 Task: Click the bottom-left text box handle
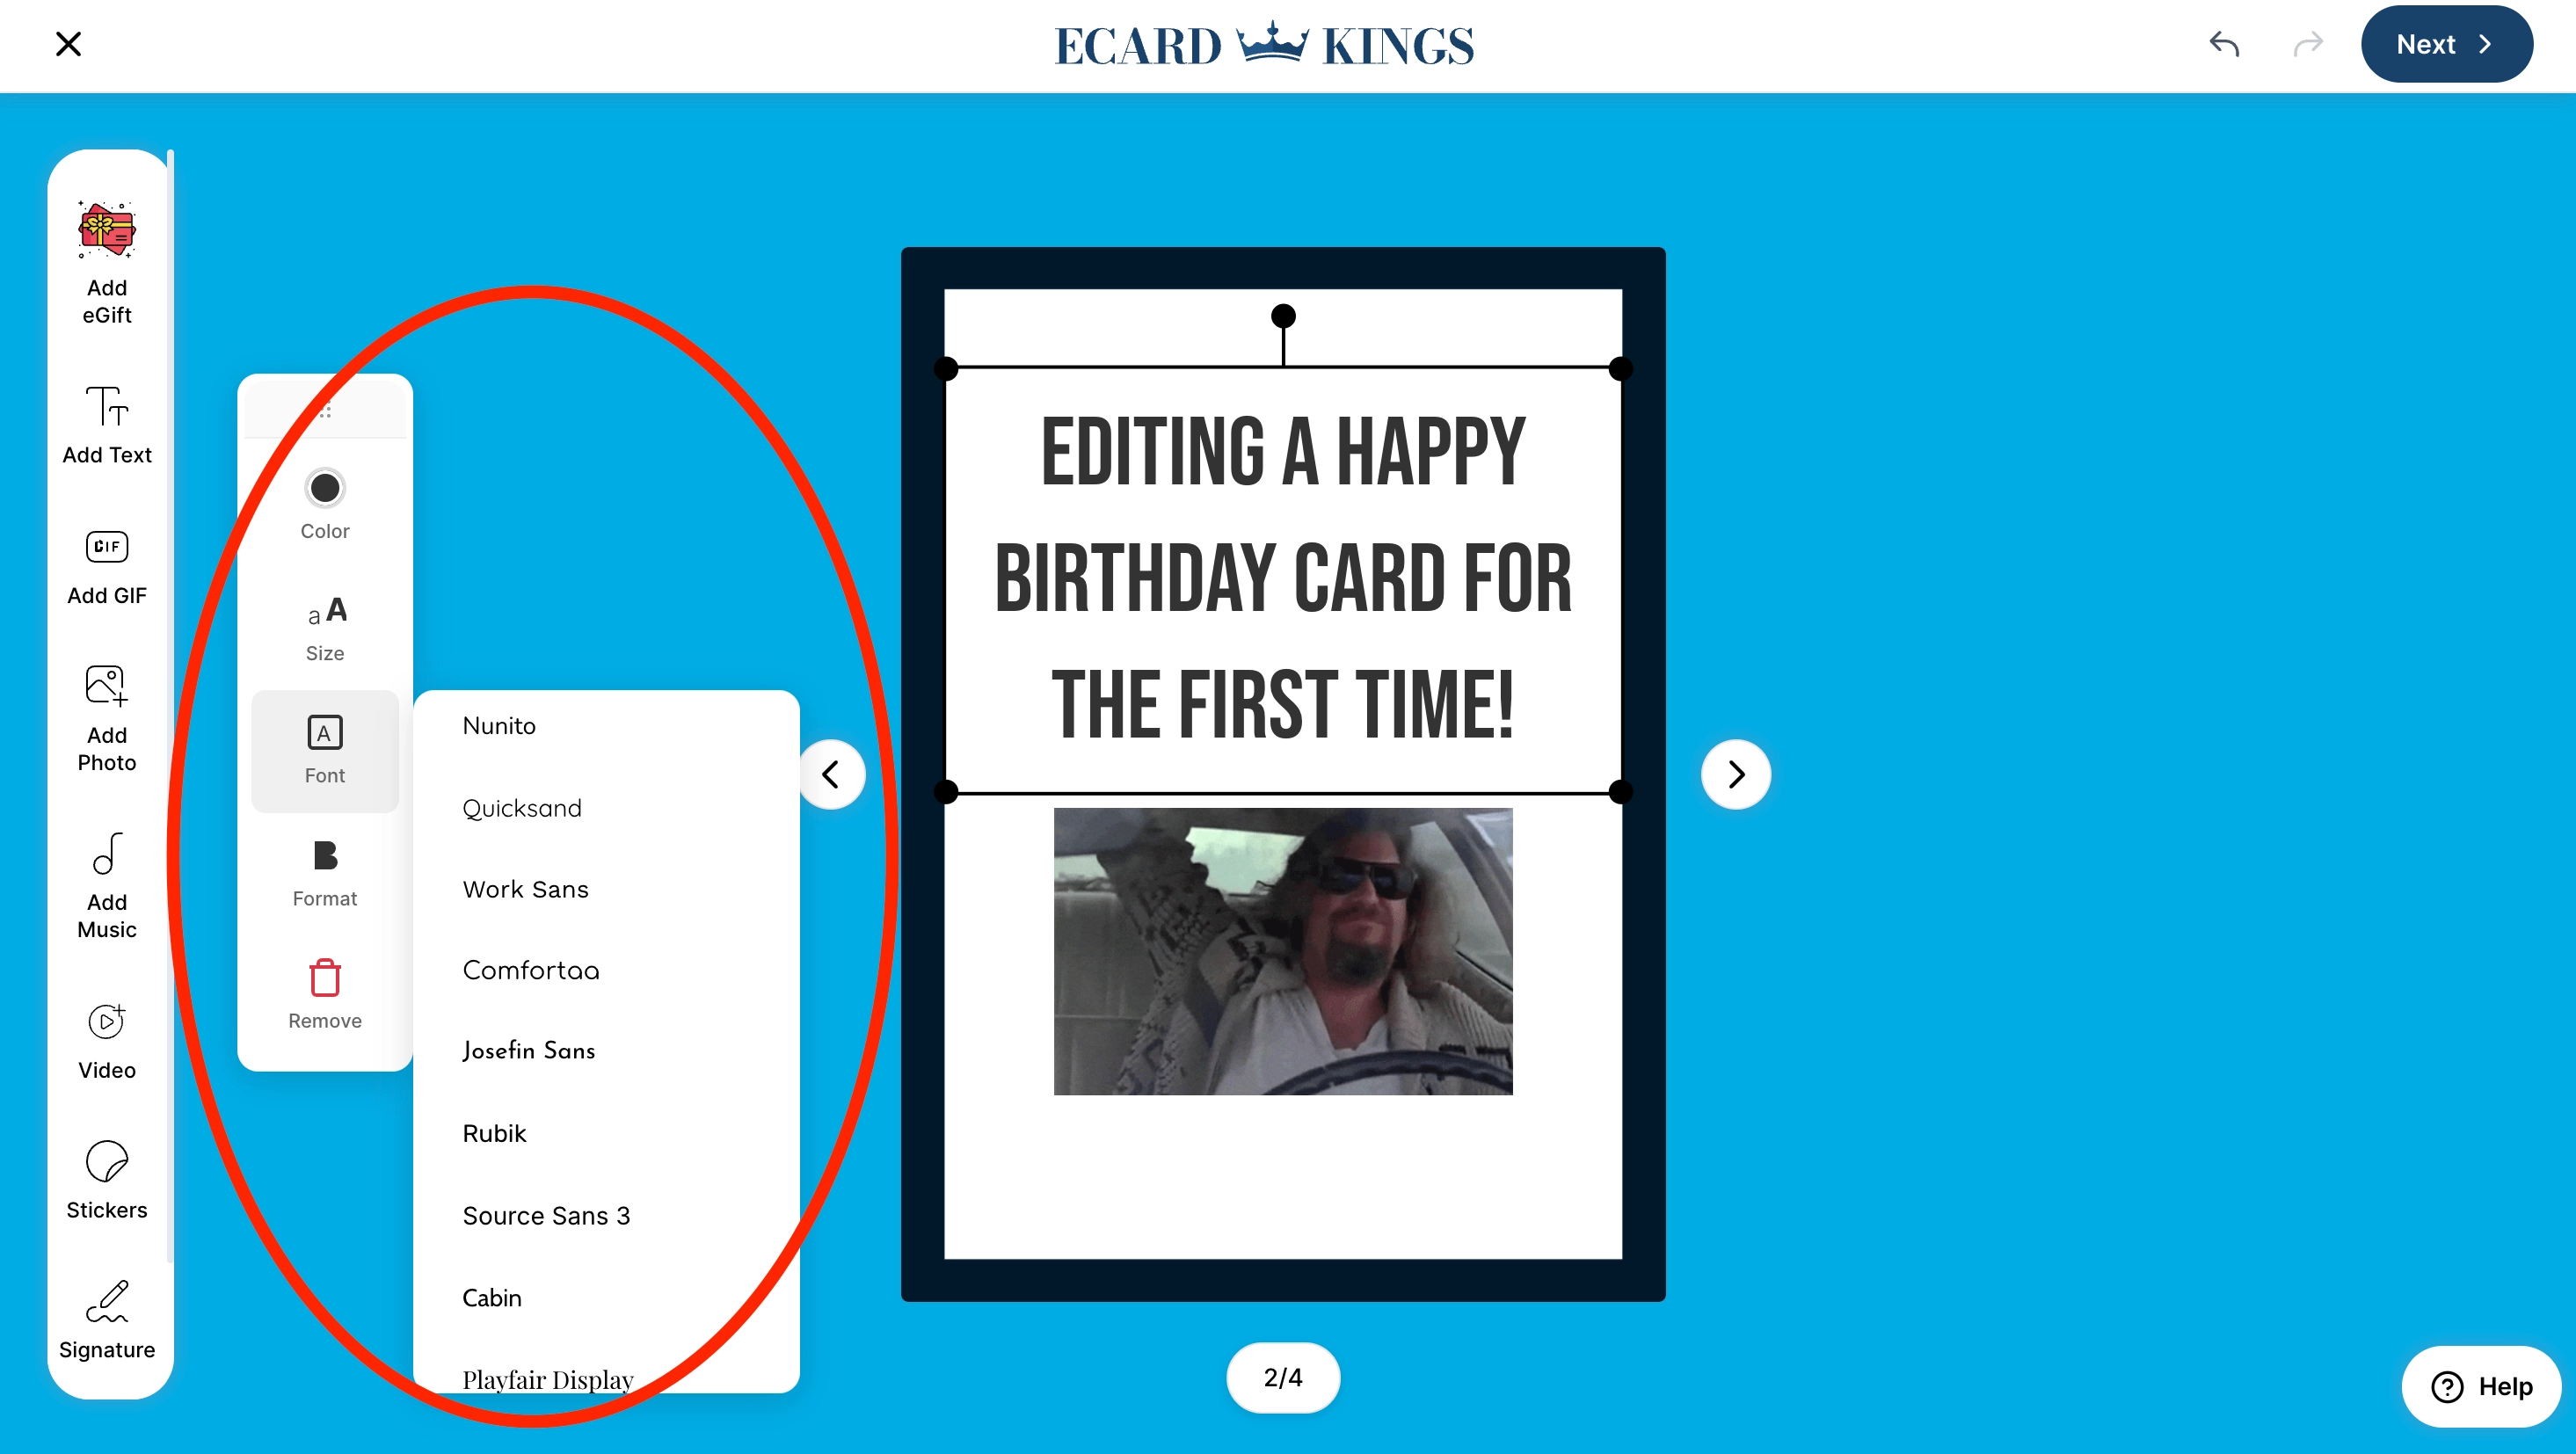point(946,792)
